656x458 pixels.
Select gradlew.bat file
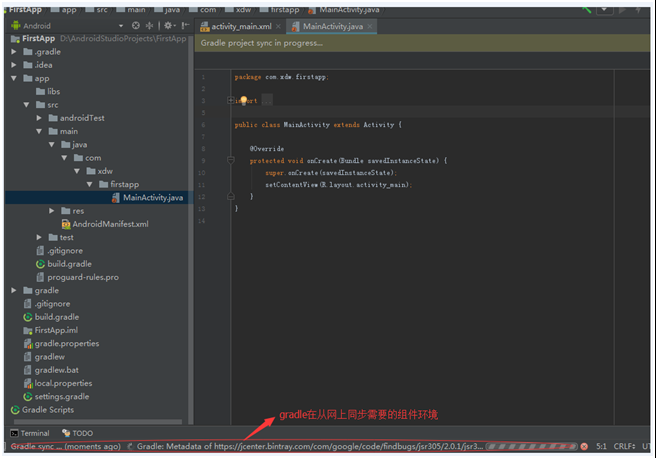pyautogui.click(x=51, y=370)
